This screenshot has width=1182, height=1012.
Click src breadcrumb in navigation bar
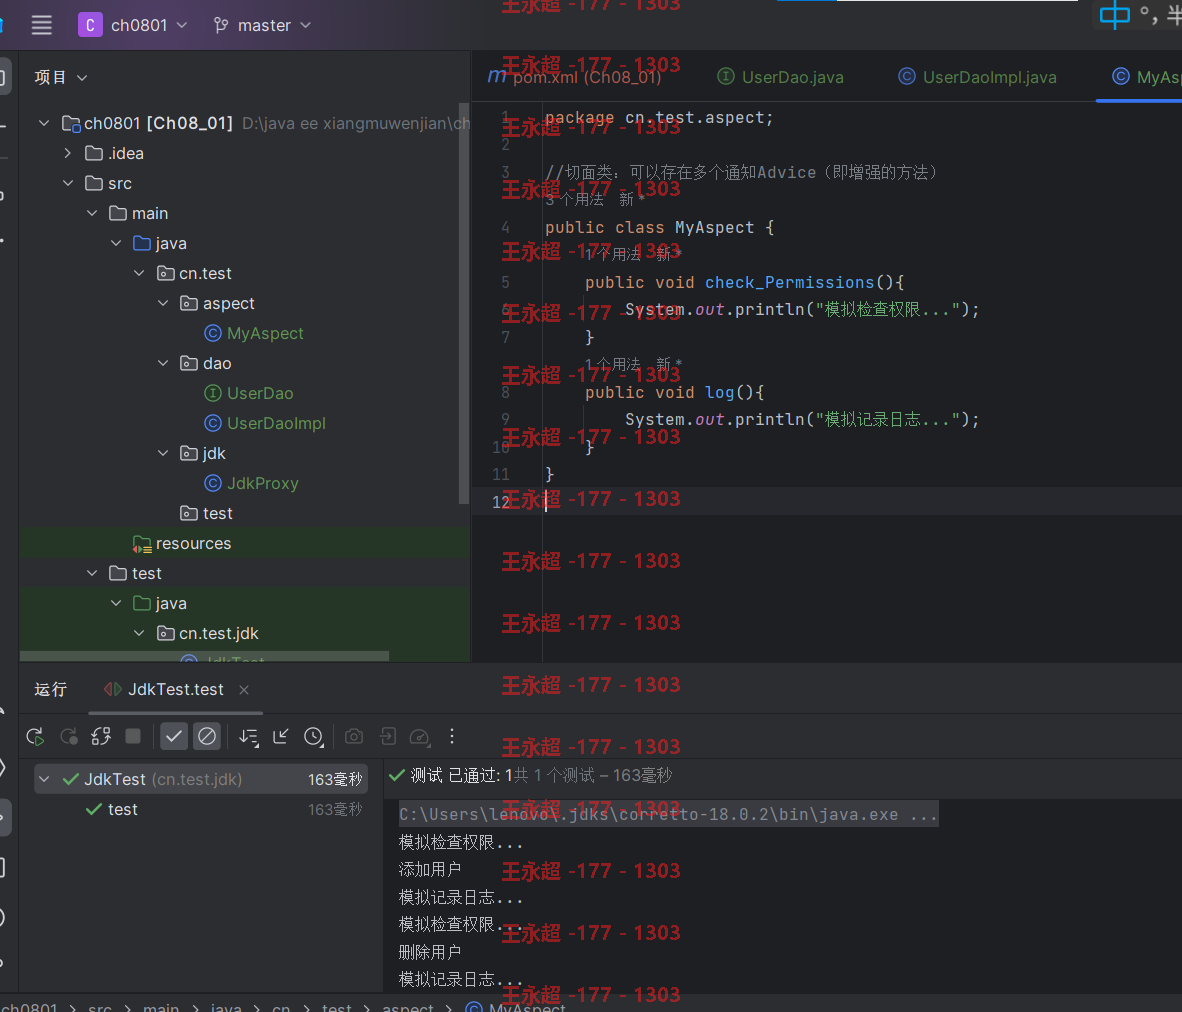pos(100,1007)
